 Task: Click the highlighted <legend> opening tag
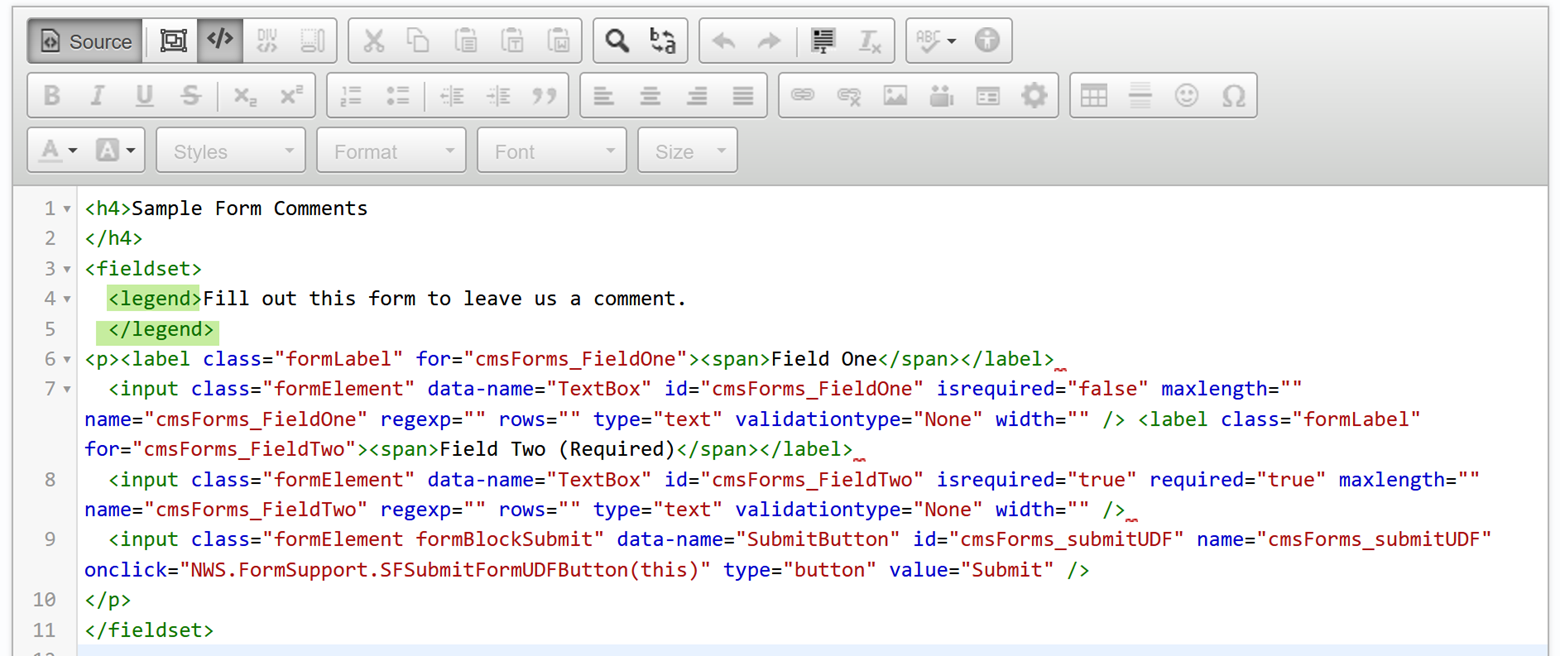click(x=155, y=298)
